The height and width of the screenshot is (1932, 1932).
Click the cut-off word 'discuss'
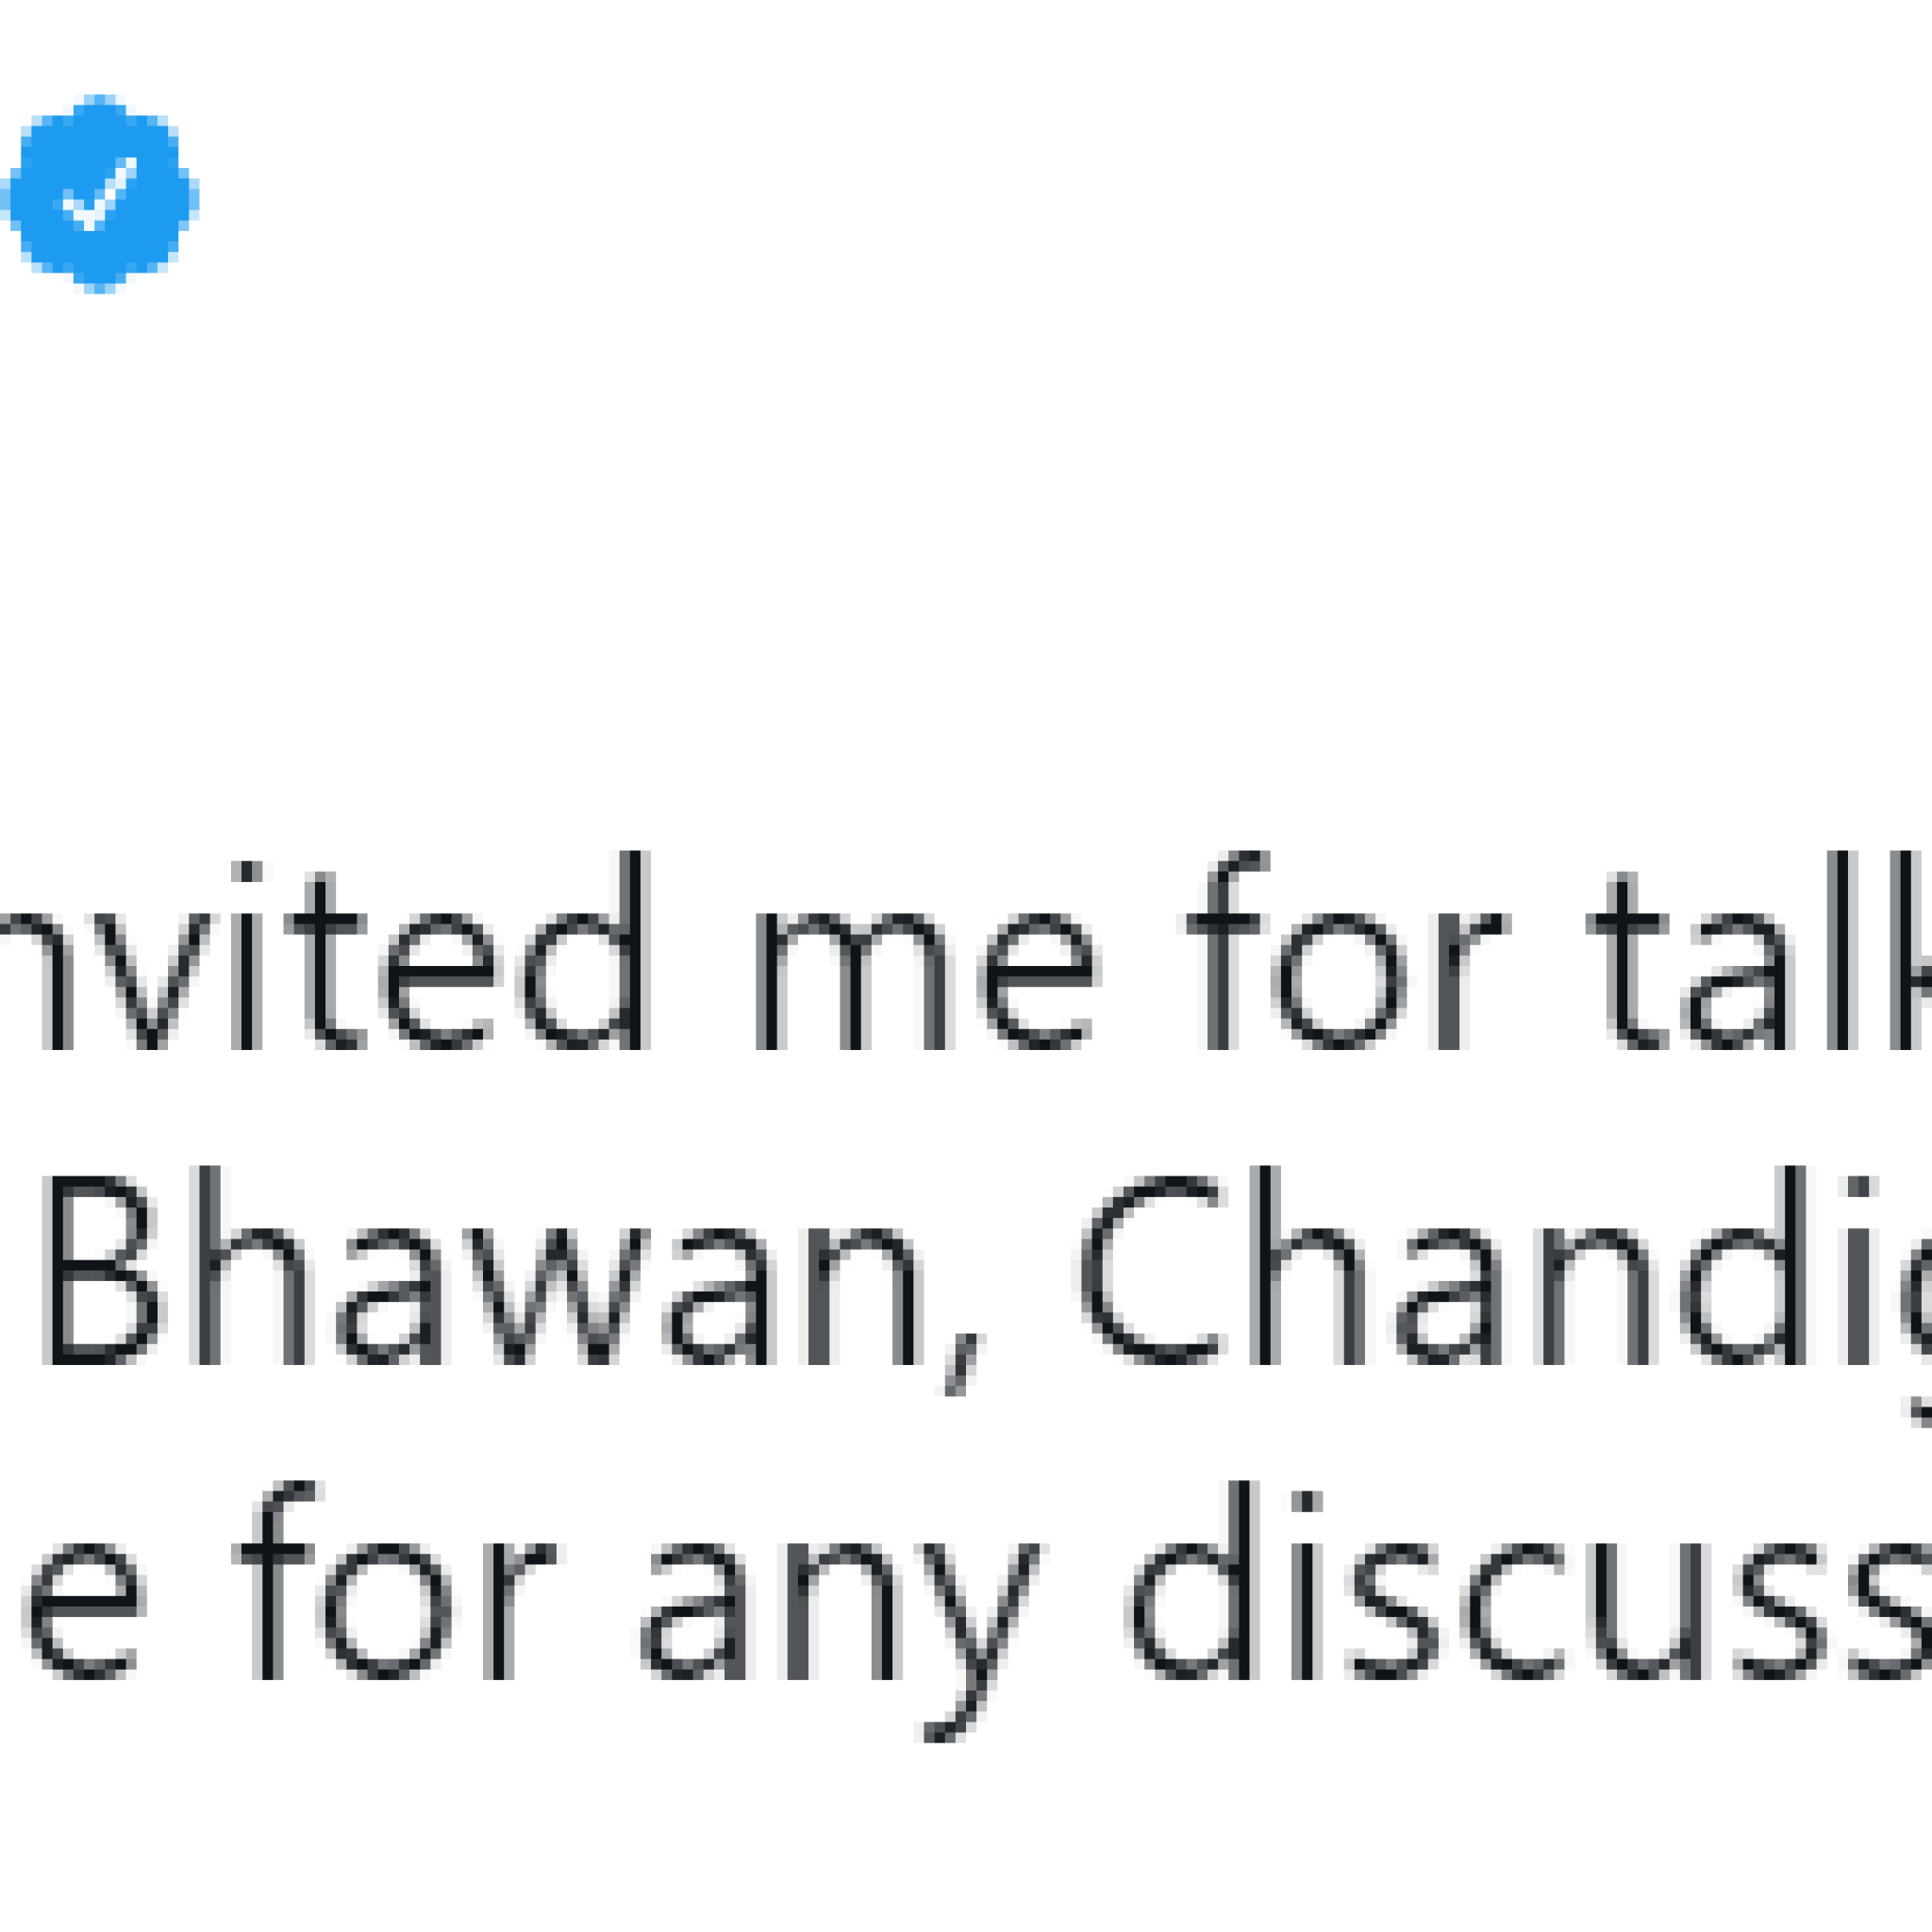point(1528,1594)
